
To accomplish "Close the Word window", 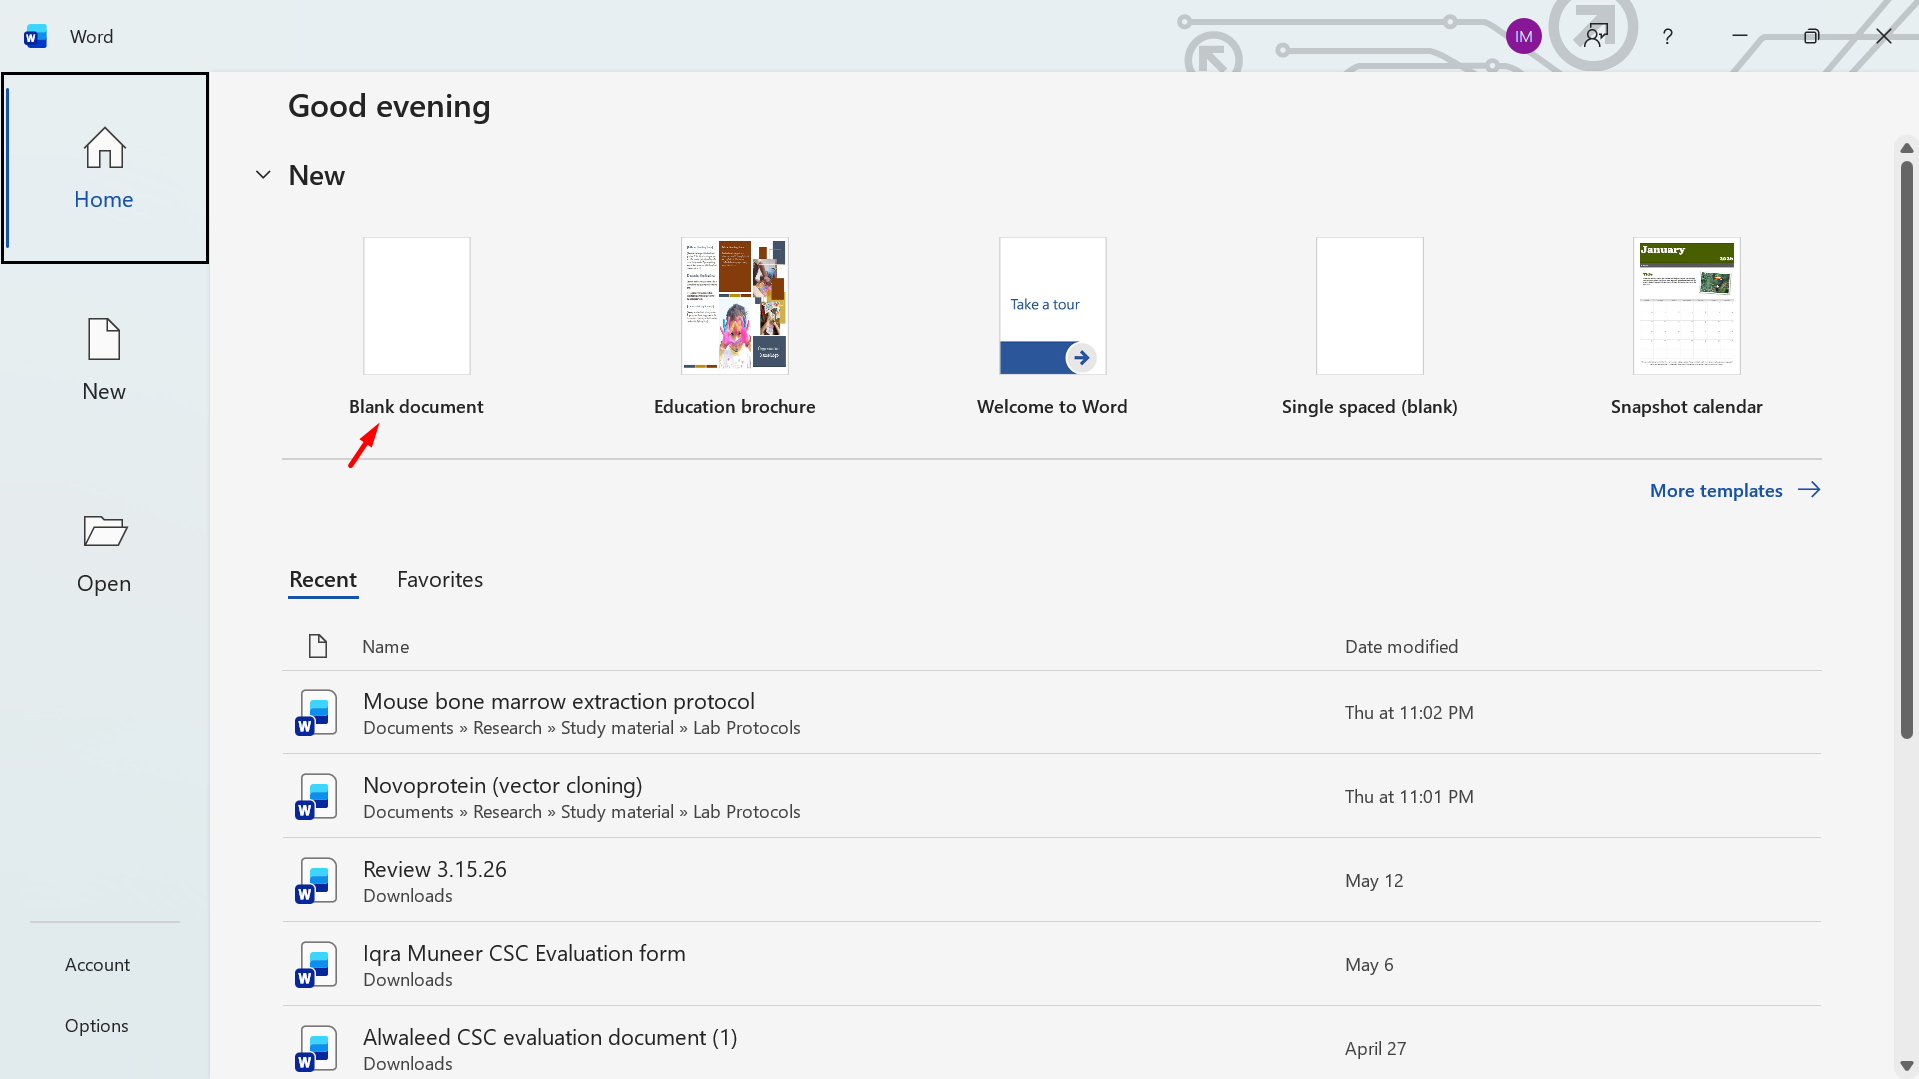I will pyautogui.click(x=1883, y=36).
